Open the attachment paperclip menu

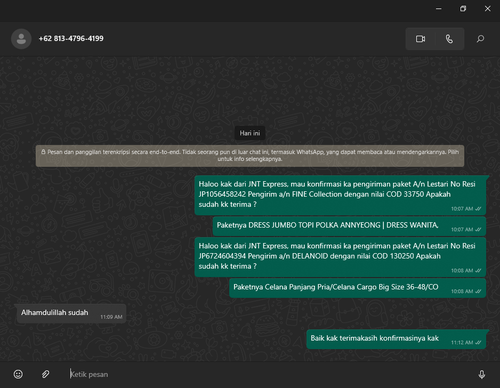click(x=46, y=374)
